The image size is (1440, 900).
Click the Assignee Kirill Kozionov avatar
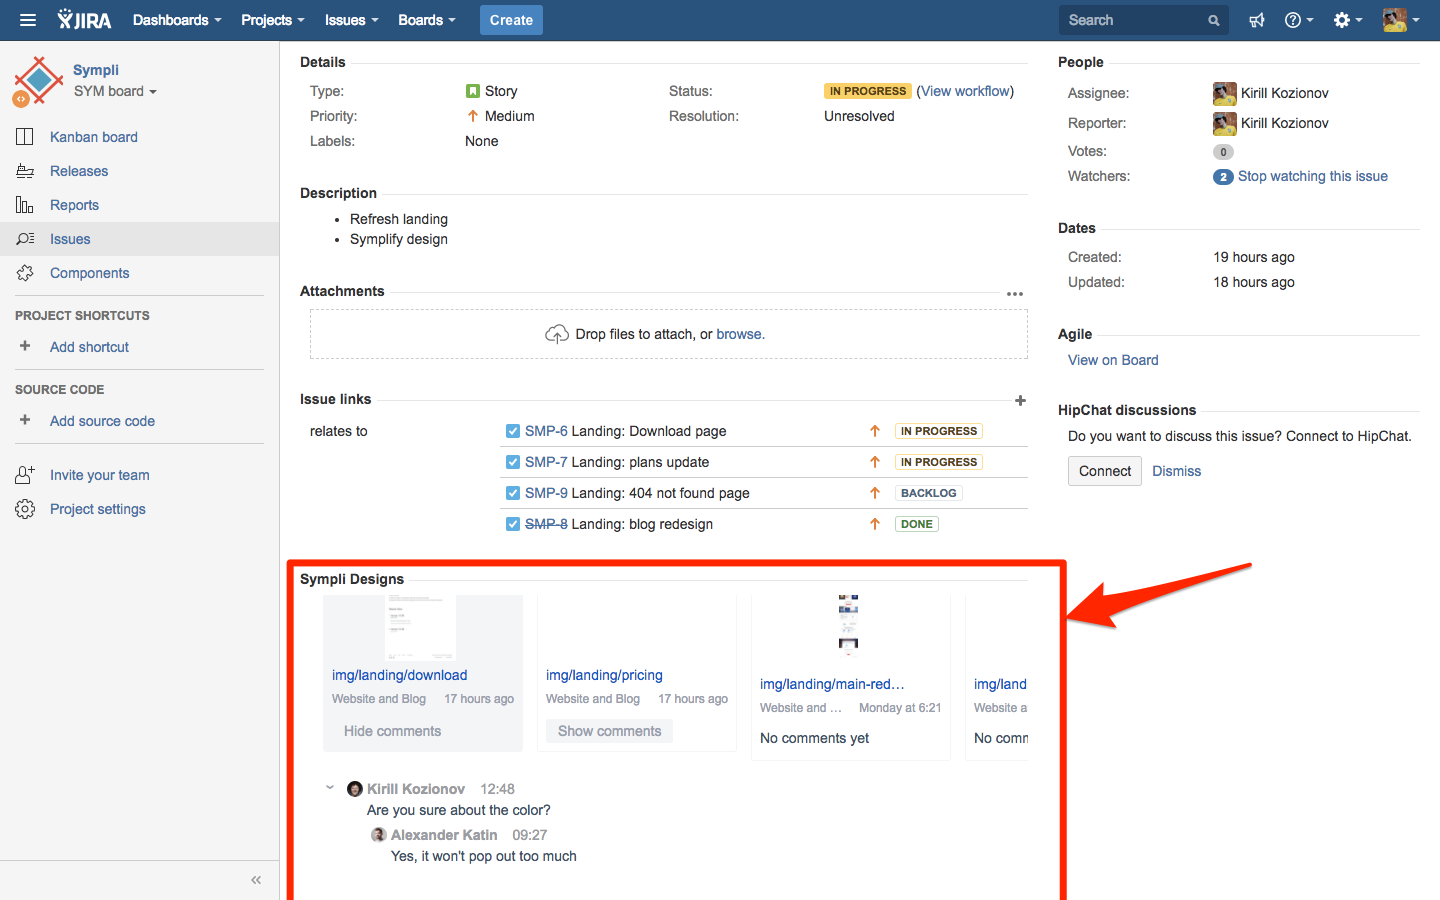tap(1225, 94)
